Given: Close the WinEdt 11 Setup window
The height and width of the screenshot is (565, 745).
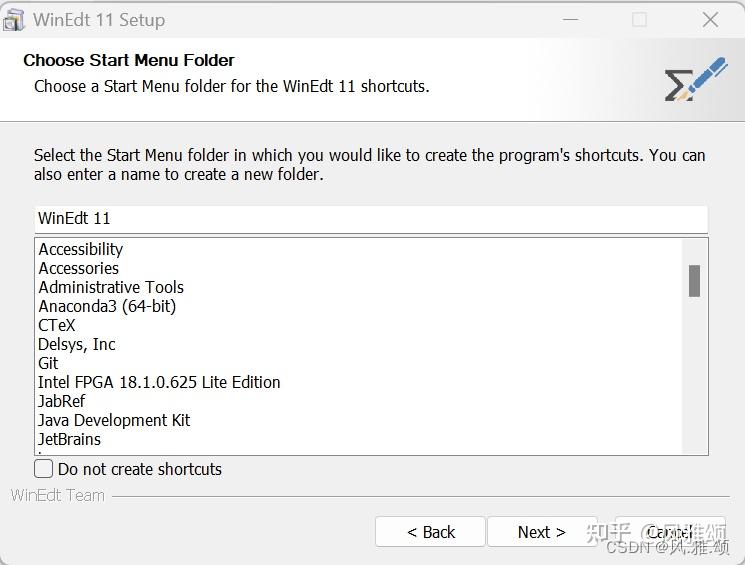Looking at the screenshot, I should tap(710, 20).
